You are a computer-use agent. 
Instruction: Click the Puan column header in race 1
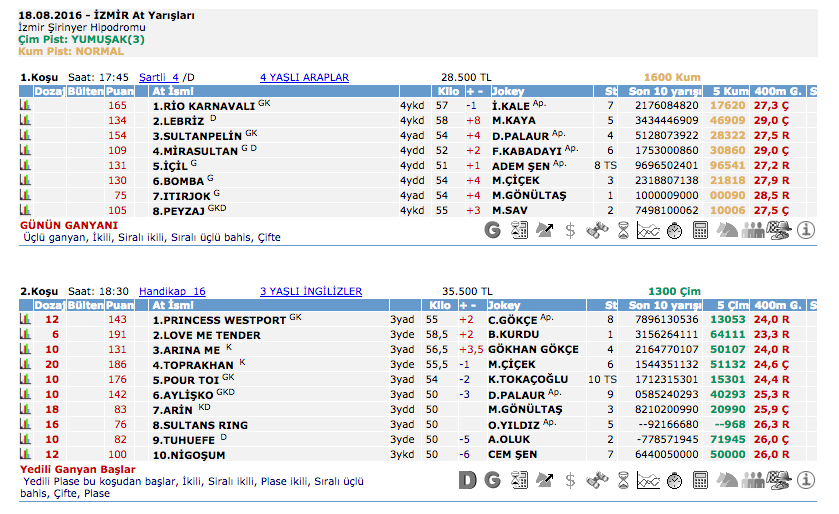click(120, 91)
